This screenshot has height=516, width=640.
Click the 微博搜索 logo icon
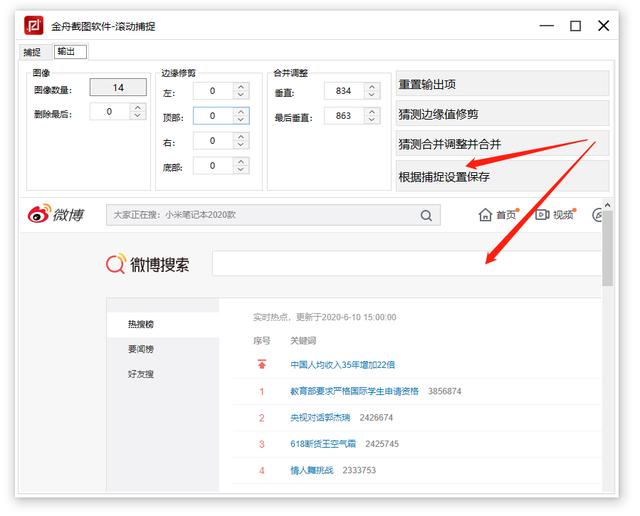click(x=116, y=263)
